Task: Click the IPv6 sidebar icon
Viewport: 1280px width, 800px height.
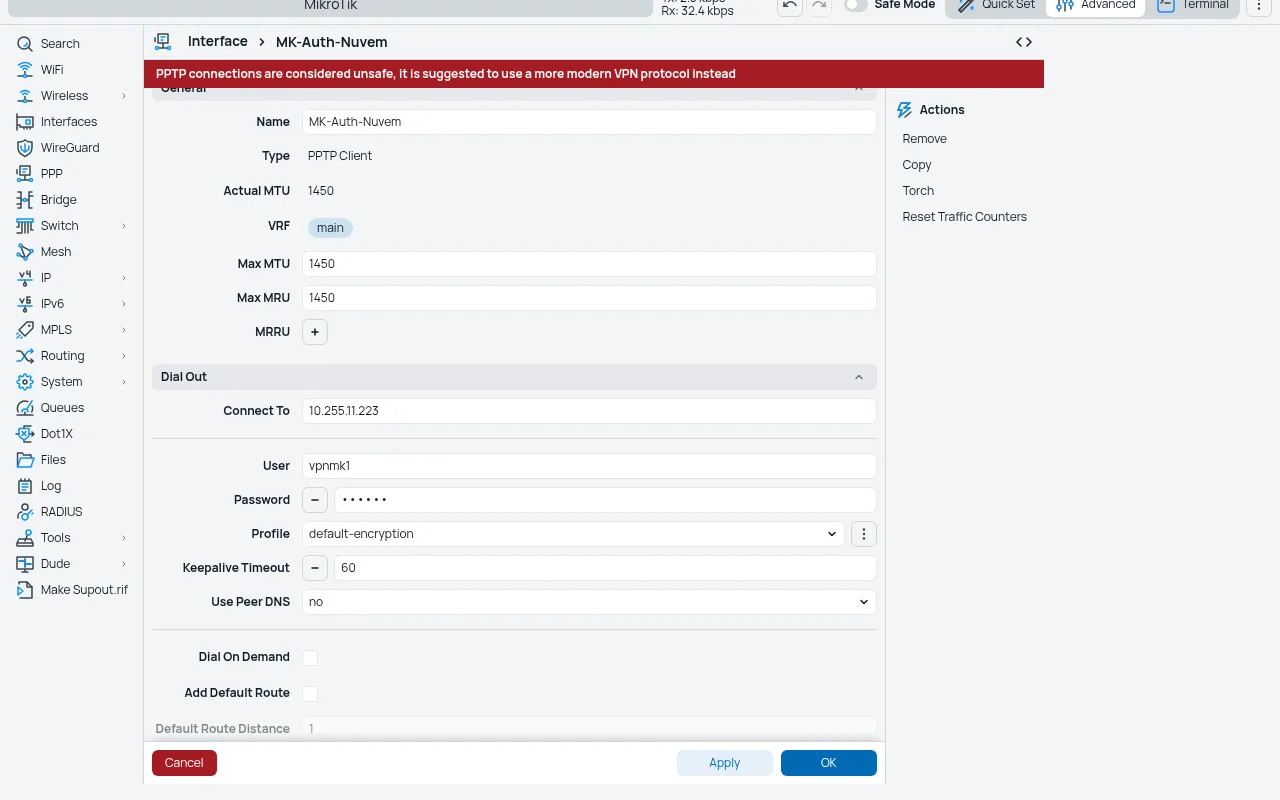Action: [25, 304]
